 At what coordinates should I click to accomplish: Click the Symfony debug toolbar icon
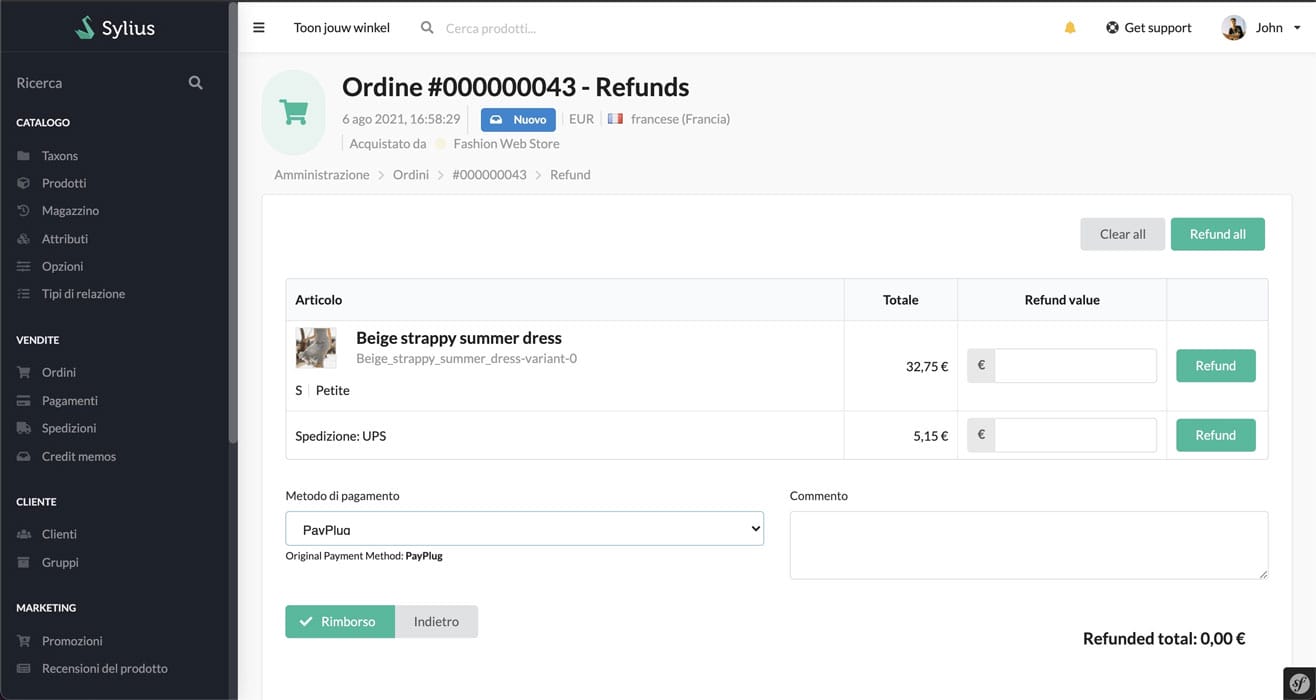pos(1299,683)
